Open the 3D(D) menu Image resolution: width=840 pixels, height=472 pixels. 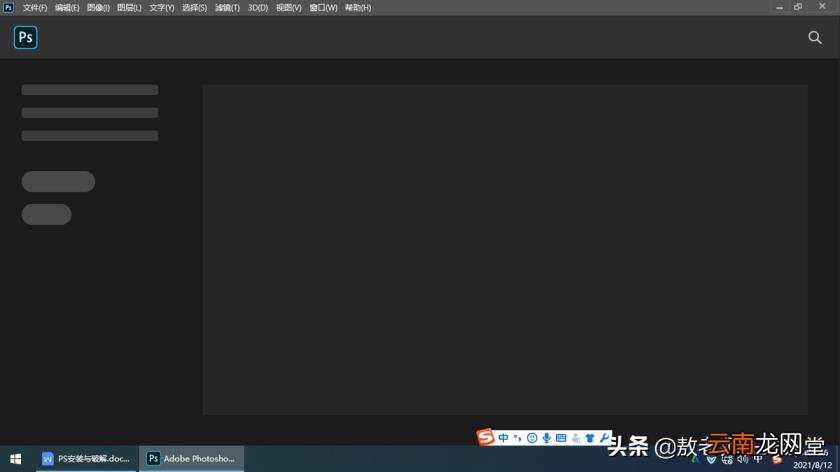click(258, 8)
